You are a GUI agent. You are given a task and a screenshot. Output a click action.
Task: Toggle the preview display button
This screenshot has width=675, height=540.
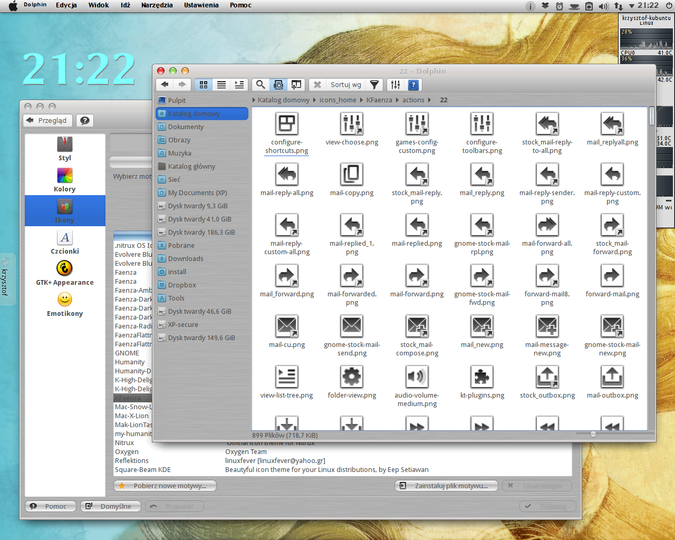279,85
